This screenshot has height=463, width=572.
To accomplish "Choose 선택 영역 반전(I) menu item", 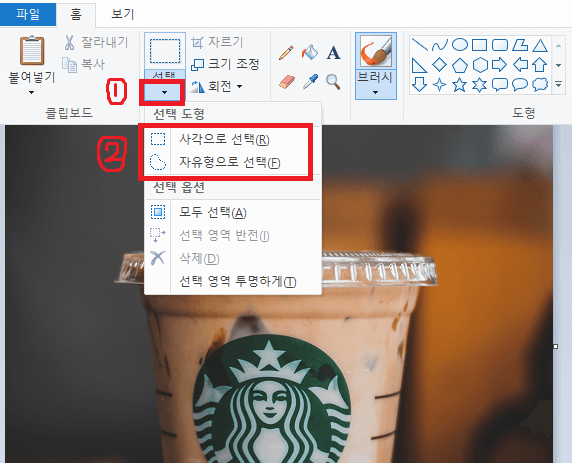I will pyautogui.click(x=233, y=235).
